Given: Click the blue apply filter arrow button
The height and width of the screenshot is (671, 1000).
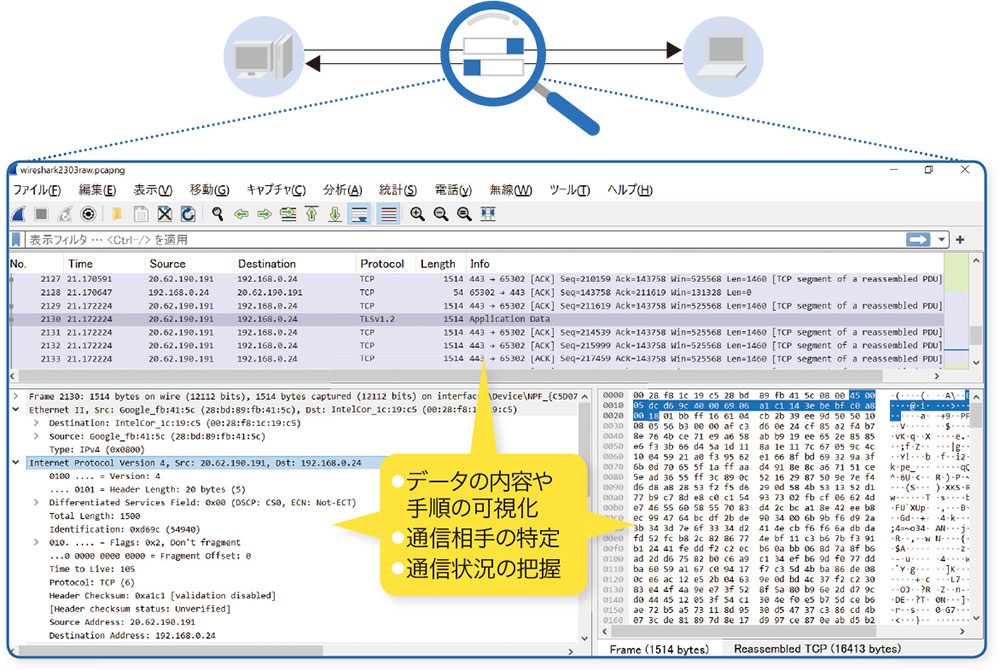Looking at the screenshot, I should (917, 240).
